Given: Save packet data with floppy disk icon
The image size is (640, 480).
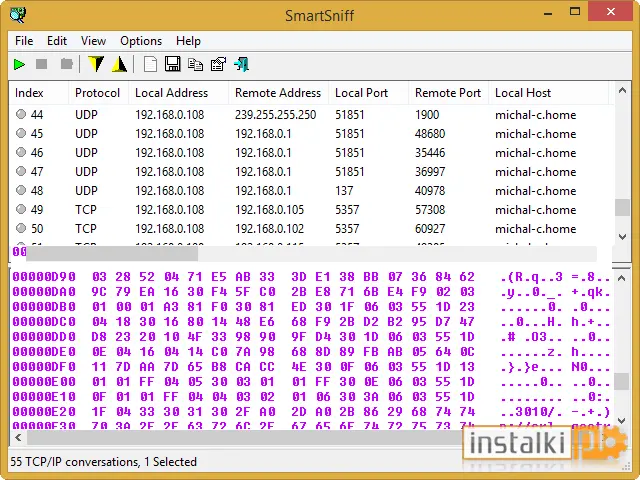Looking at the screenshot, I should click(173, 64).
